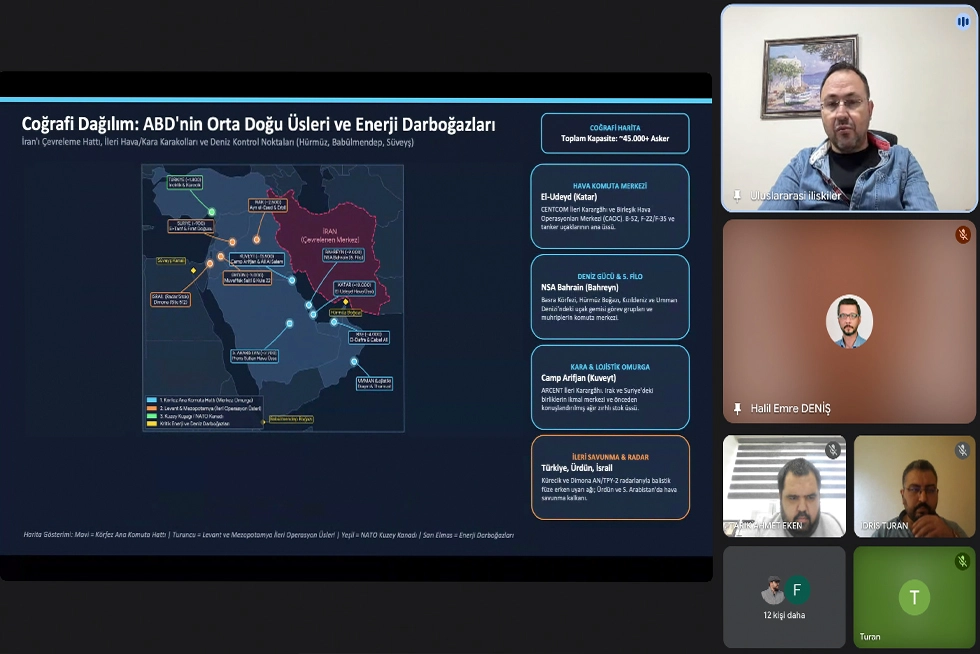
Task: Click the green Türkiye base marker on the map
Action: [x=211, y=212]
